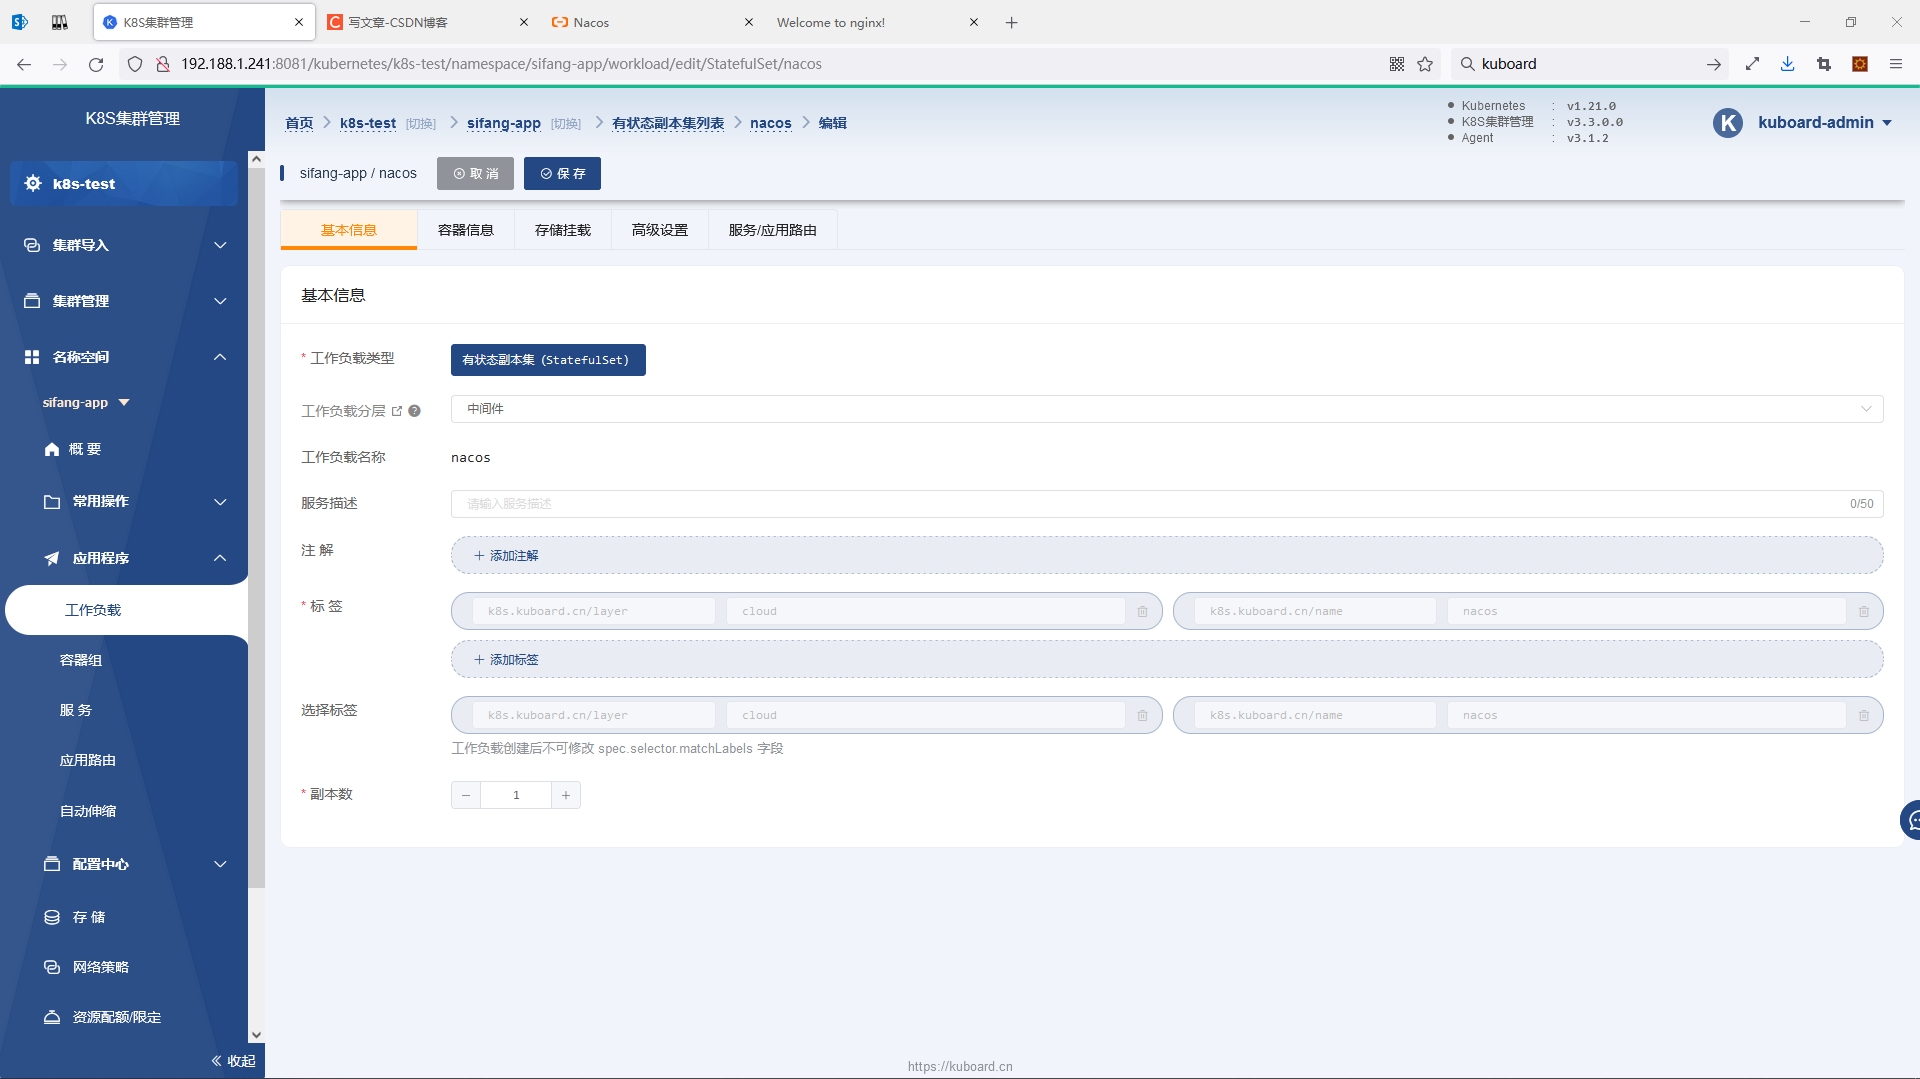Click into the 服务描述 input field

pyautogui.click(x=1167, y=504)
